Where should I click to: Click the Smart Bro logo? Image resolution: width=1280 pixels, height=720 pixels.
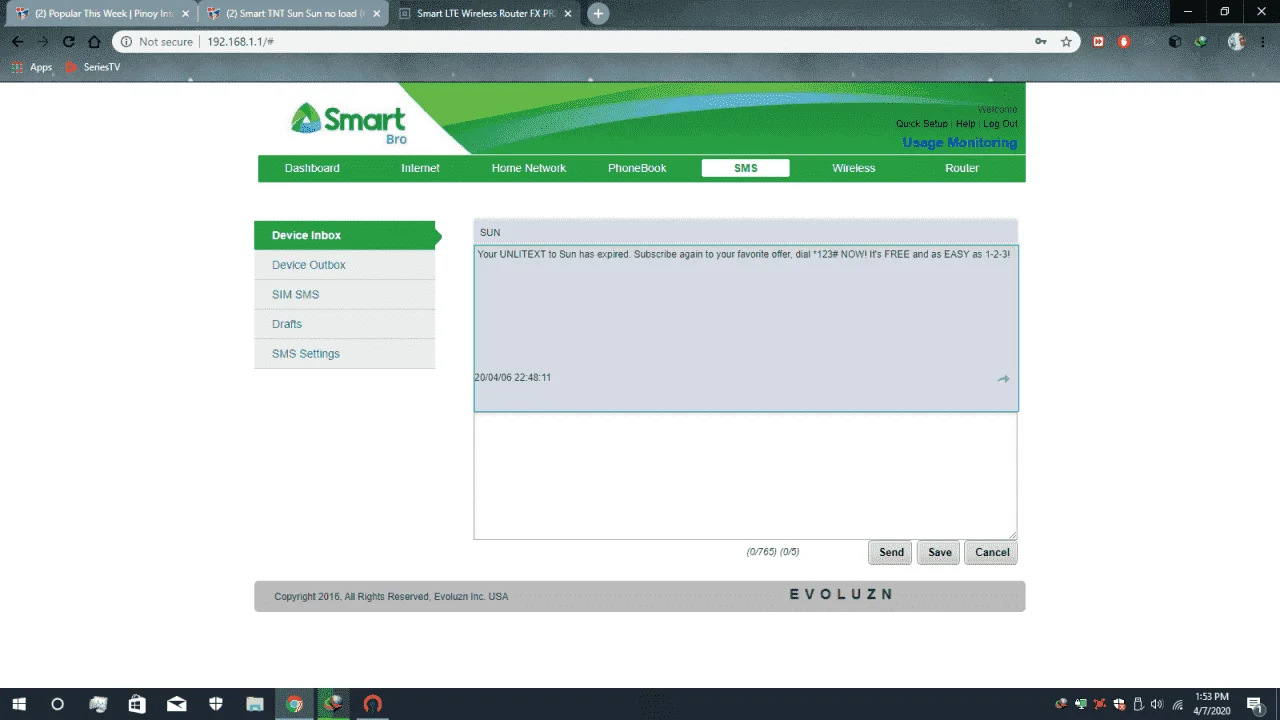[348, 122]
